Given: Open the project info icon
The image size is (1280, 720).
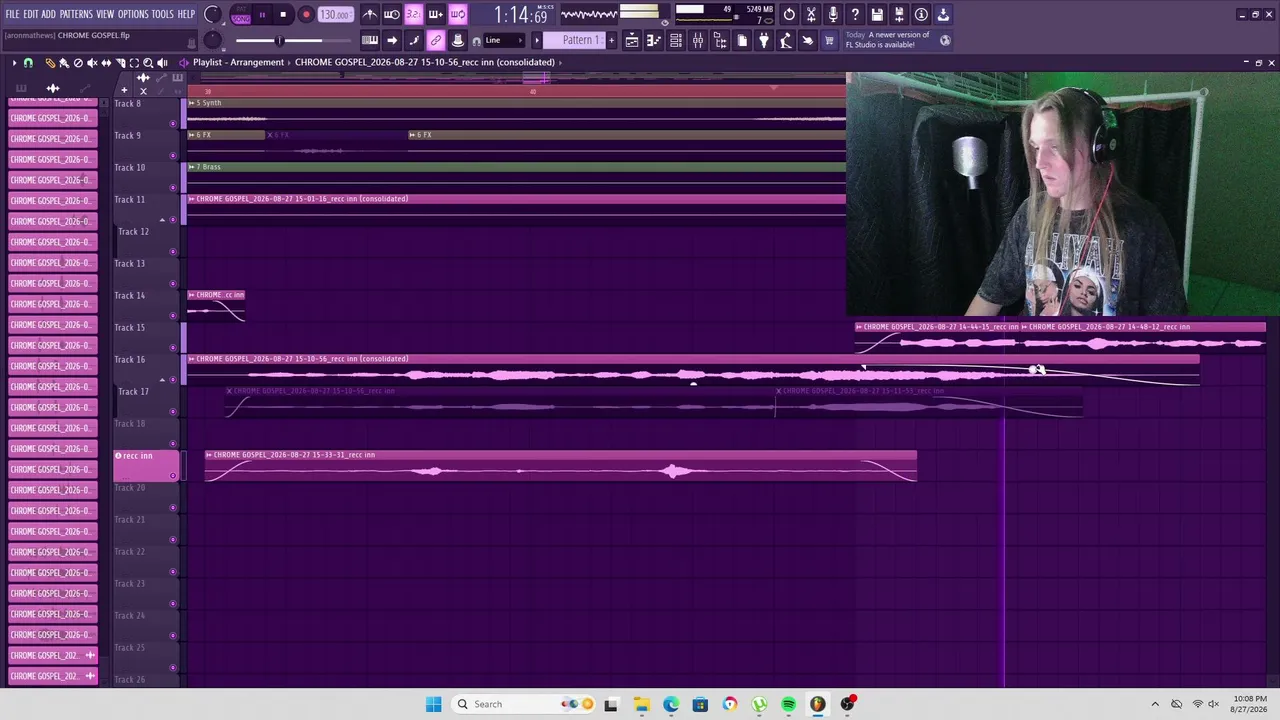Looking at the screenshot, I should coord(921,14).
